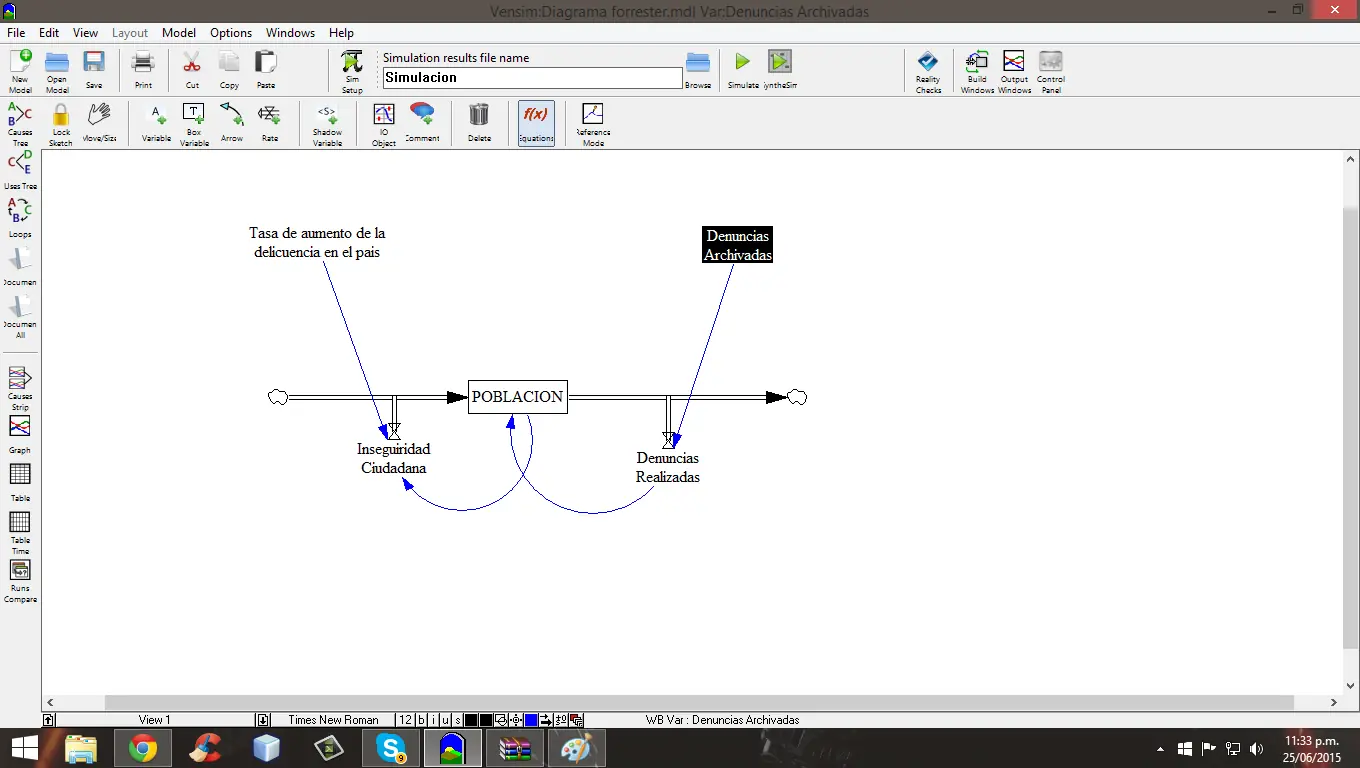Select the Reference Mode tool

point(592,124)
